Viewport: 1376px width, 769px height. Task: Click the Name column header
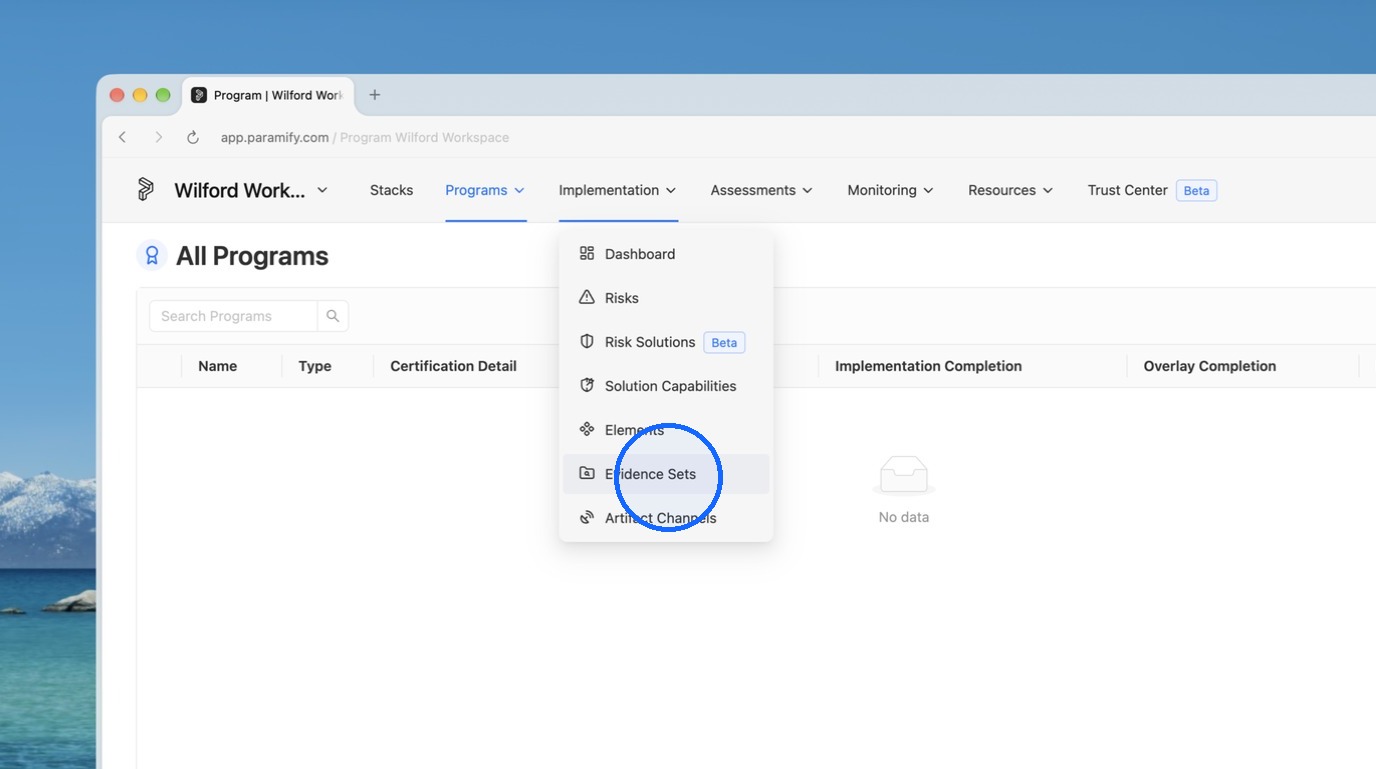coord(217,366)
